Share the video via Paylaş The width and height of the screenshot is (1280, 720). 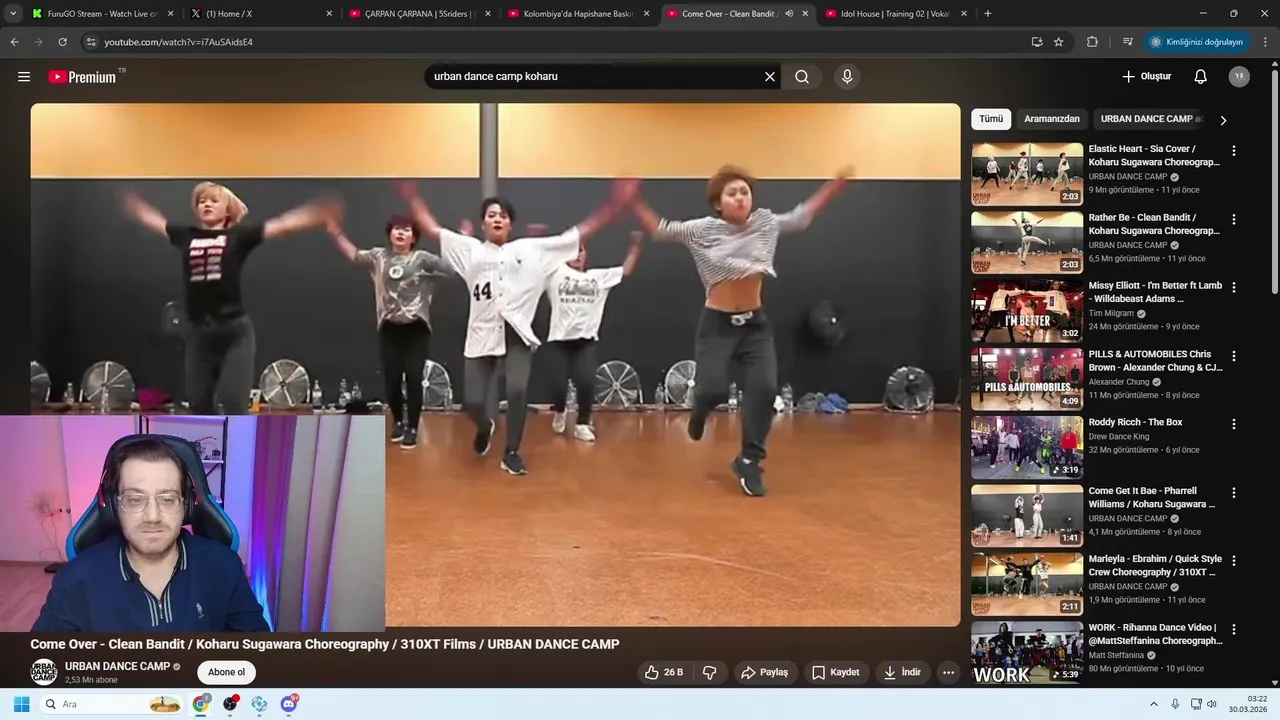click(x=765, y=673)
